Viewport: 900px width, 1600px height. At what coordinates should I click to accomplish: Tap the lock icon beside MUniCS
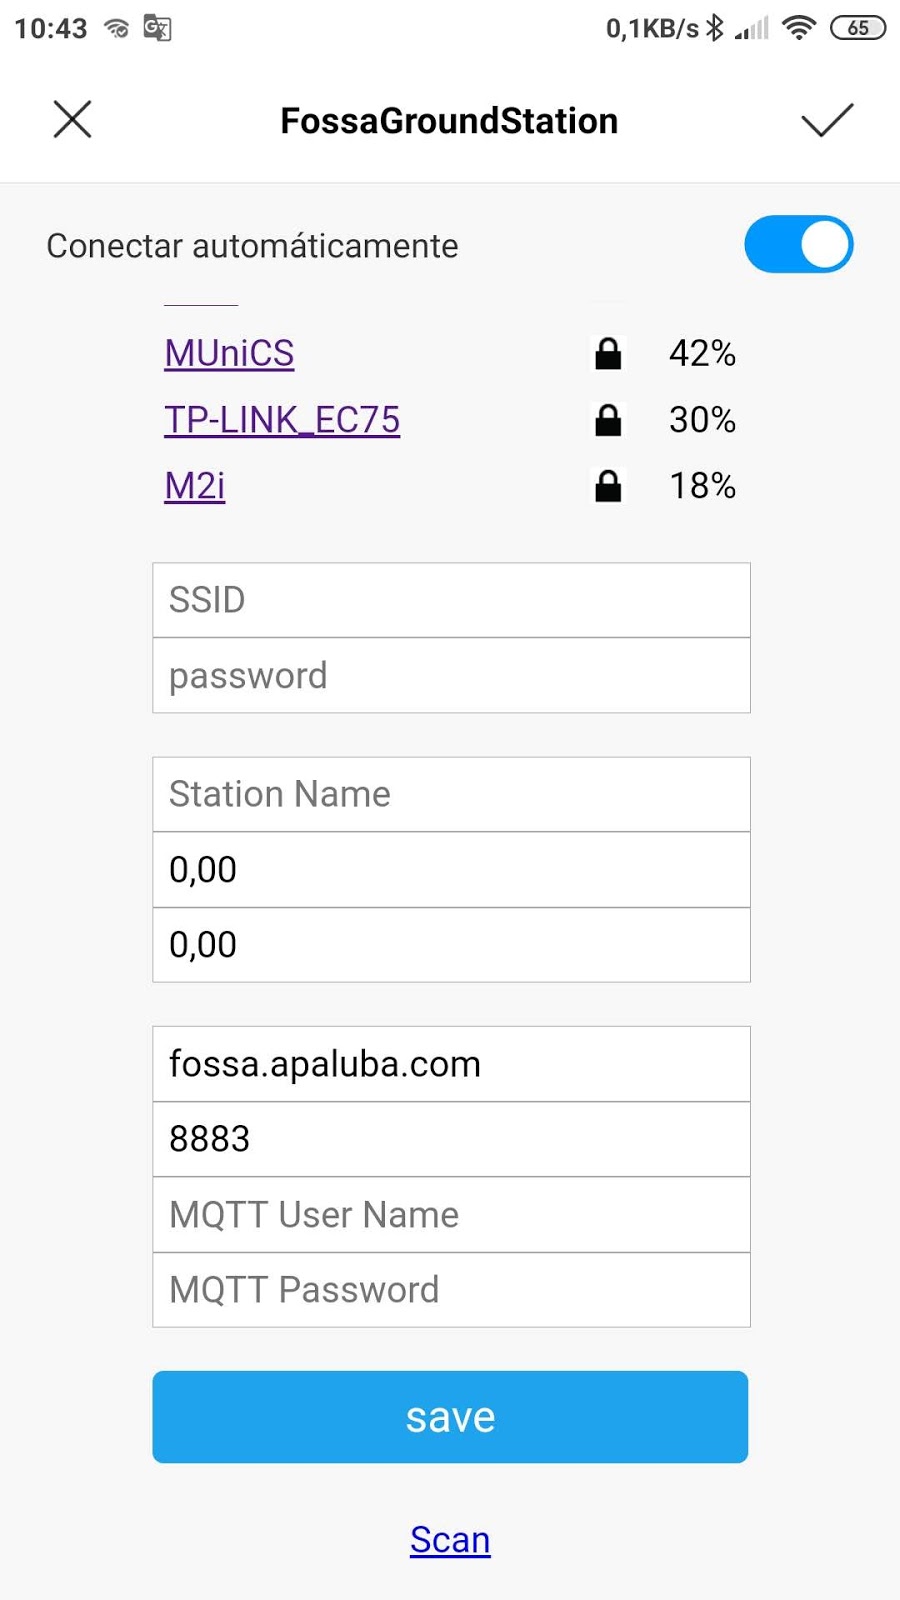point(608,354)
